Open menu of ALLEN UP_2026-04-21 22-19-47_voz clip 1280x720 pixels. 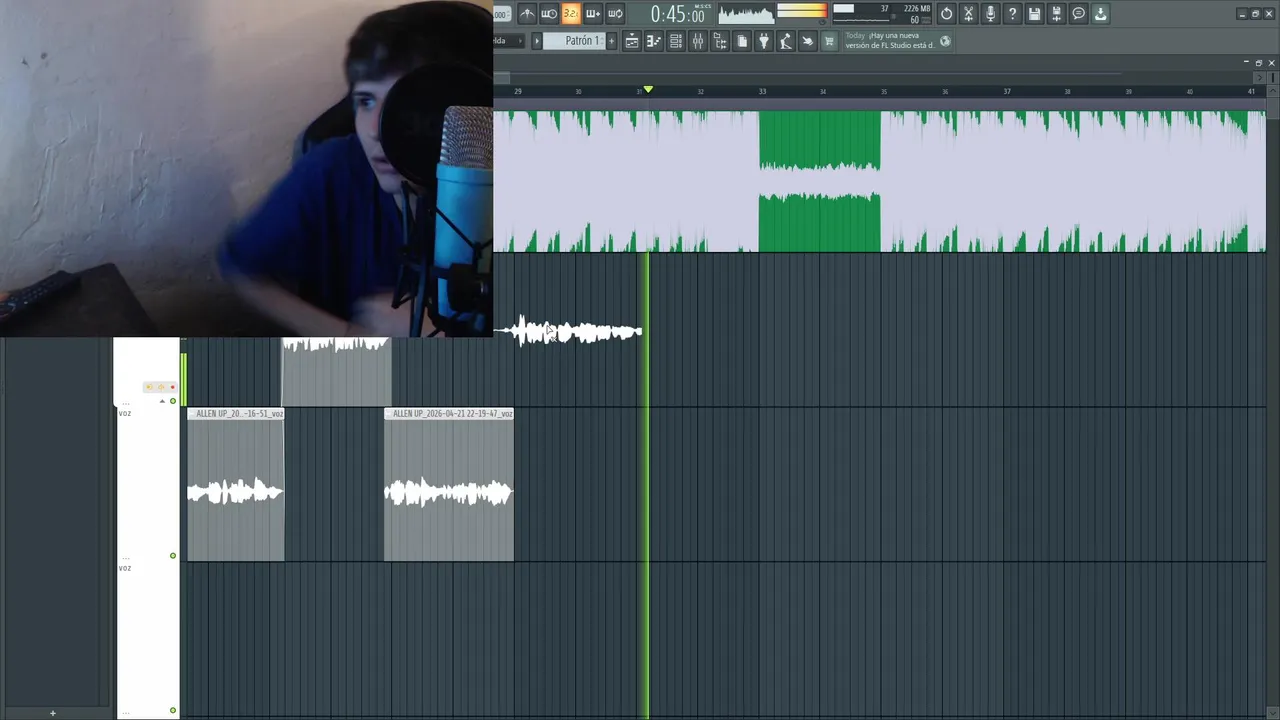pos(389,413)
